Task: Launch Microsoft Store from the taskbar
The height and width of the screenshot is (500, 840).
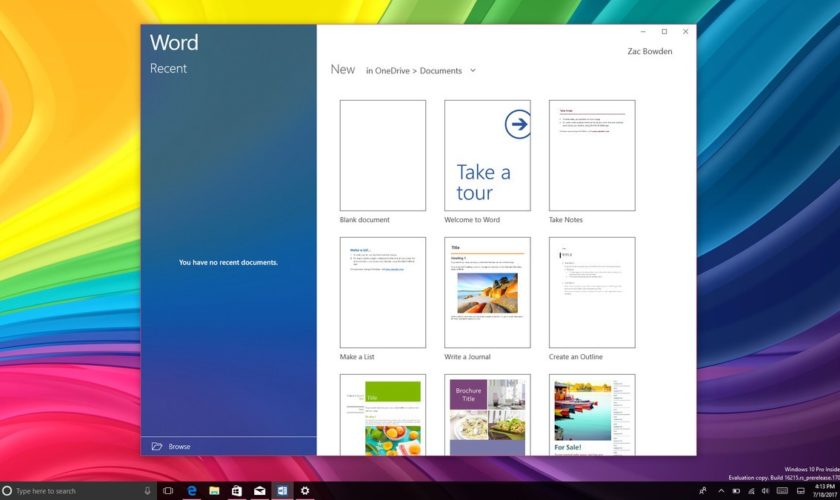Action: pyautogui.click(x=236, y=491)
